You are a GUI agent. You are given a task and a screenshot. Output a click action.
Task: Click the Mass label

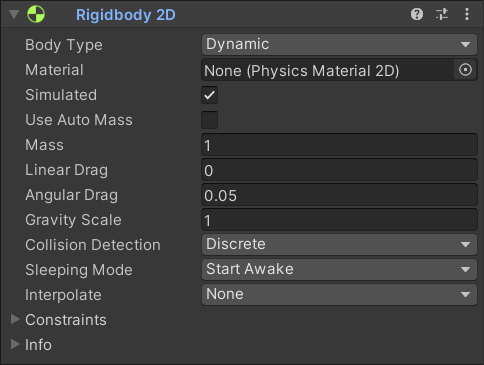(x=44, y=145)
